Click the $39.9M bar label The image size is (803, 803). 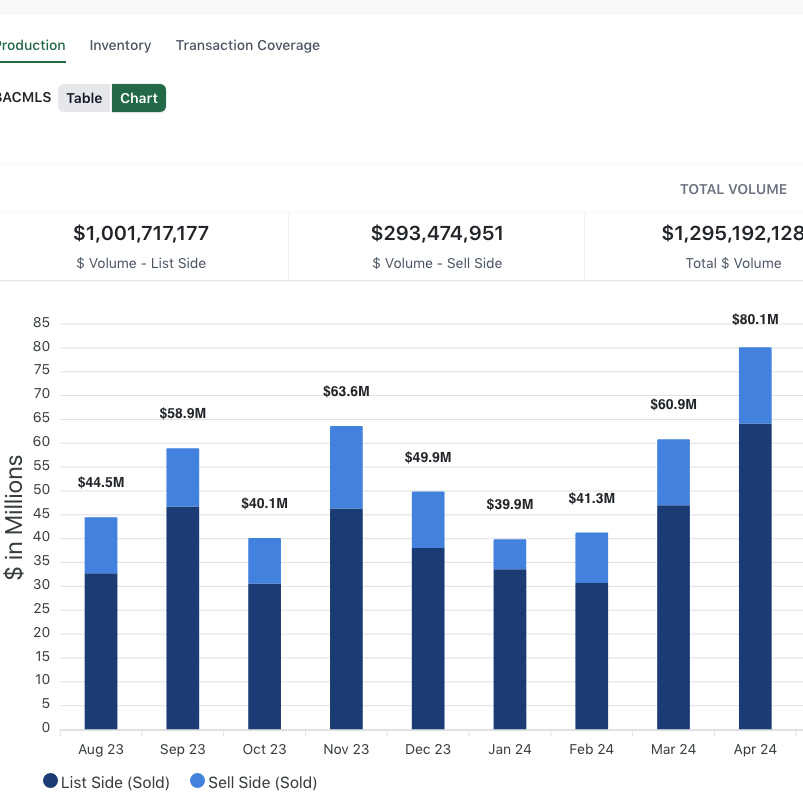point(510,504)
